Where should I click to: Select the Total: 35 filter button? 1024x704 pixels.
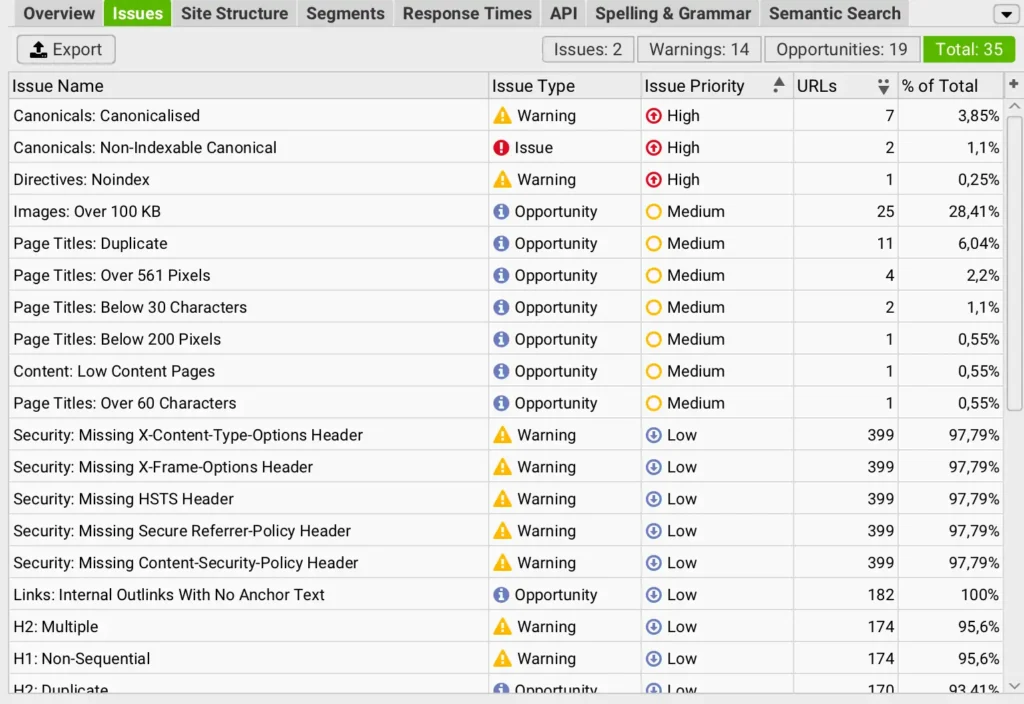pos(969,49)
